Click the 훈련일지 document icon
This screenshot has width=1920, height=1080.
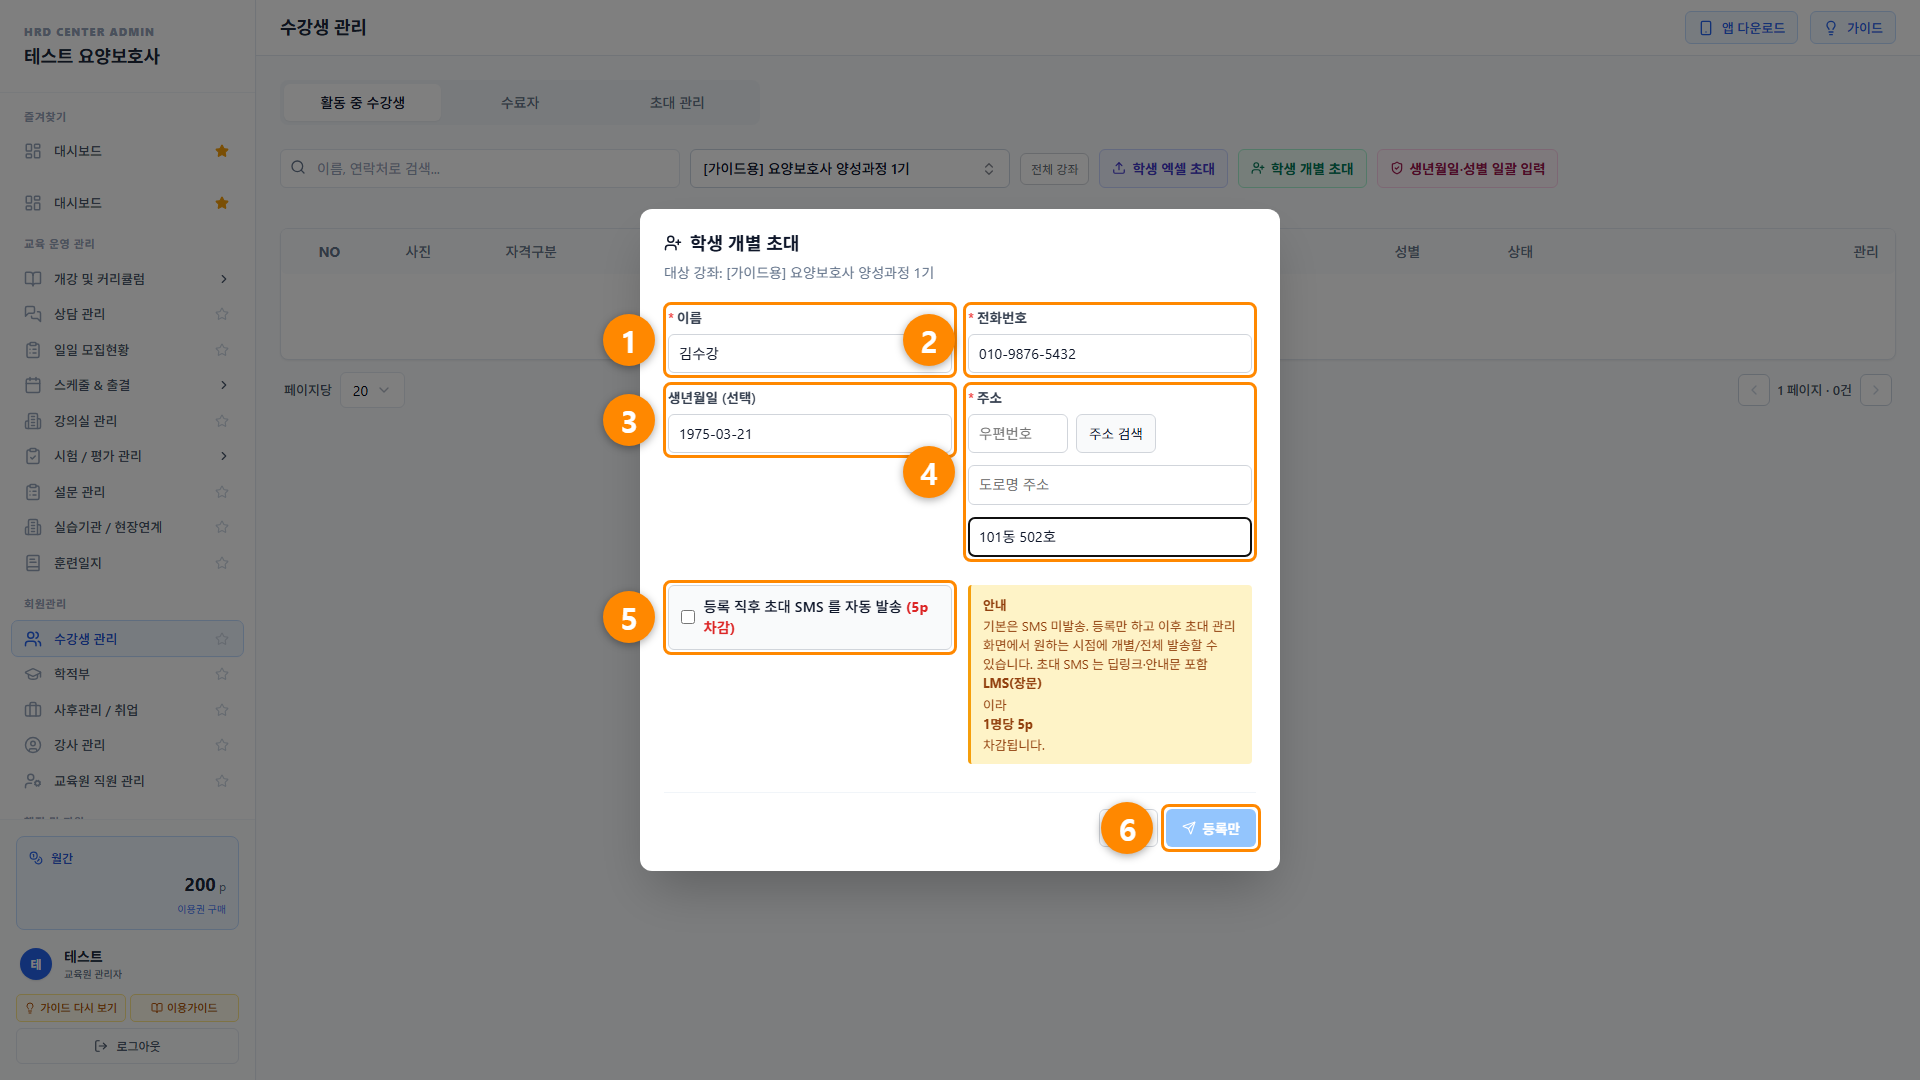33,563
